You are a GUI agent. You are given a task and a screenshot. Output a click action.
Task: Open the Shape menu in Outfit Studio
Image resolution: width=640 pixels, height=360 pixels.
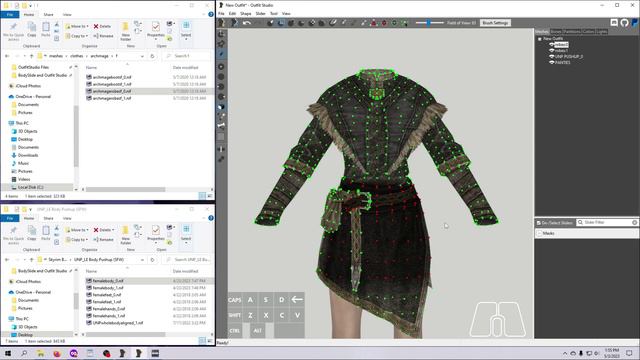tap(246, 13)
